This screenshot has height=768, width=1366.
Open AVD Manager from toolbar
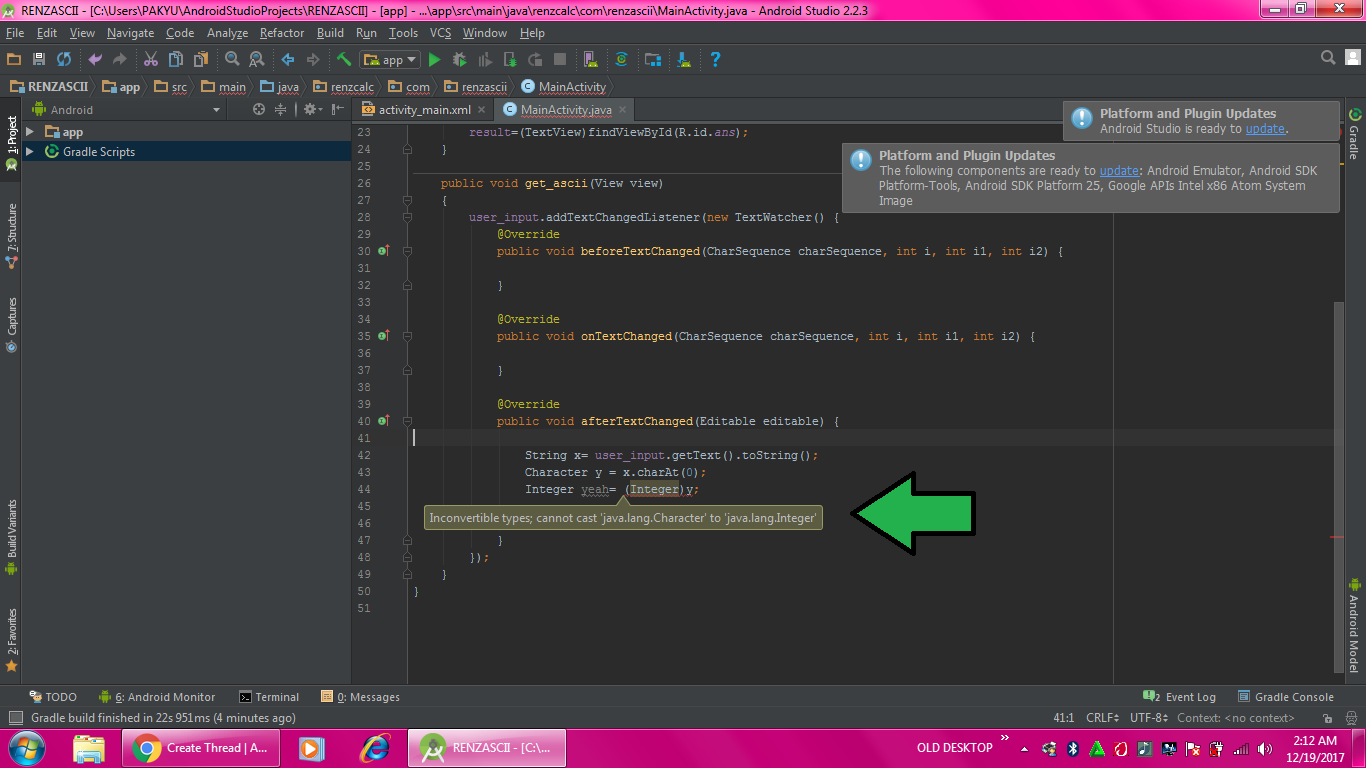(590, 60)
